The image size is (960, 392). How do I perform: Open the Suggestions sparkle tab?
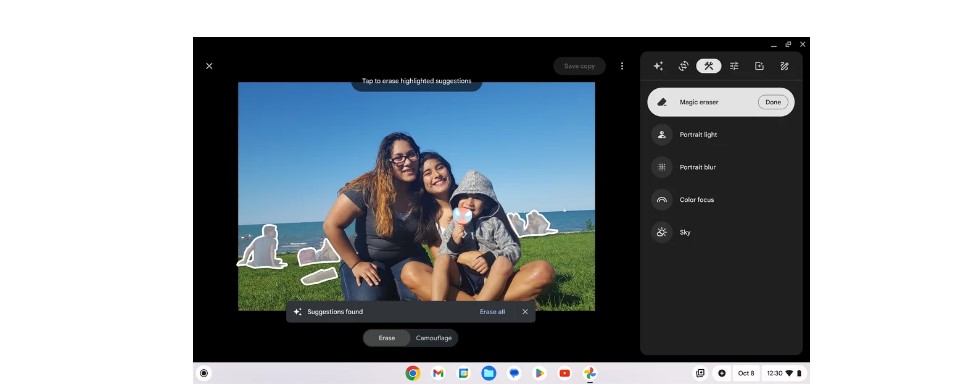[658, 66]
